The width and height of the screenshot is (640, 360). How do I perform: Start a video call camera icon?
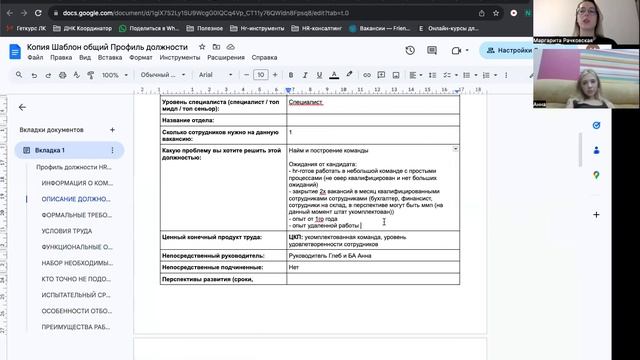[456, 51]
